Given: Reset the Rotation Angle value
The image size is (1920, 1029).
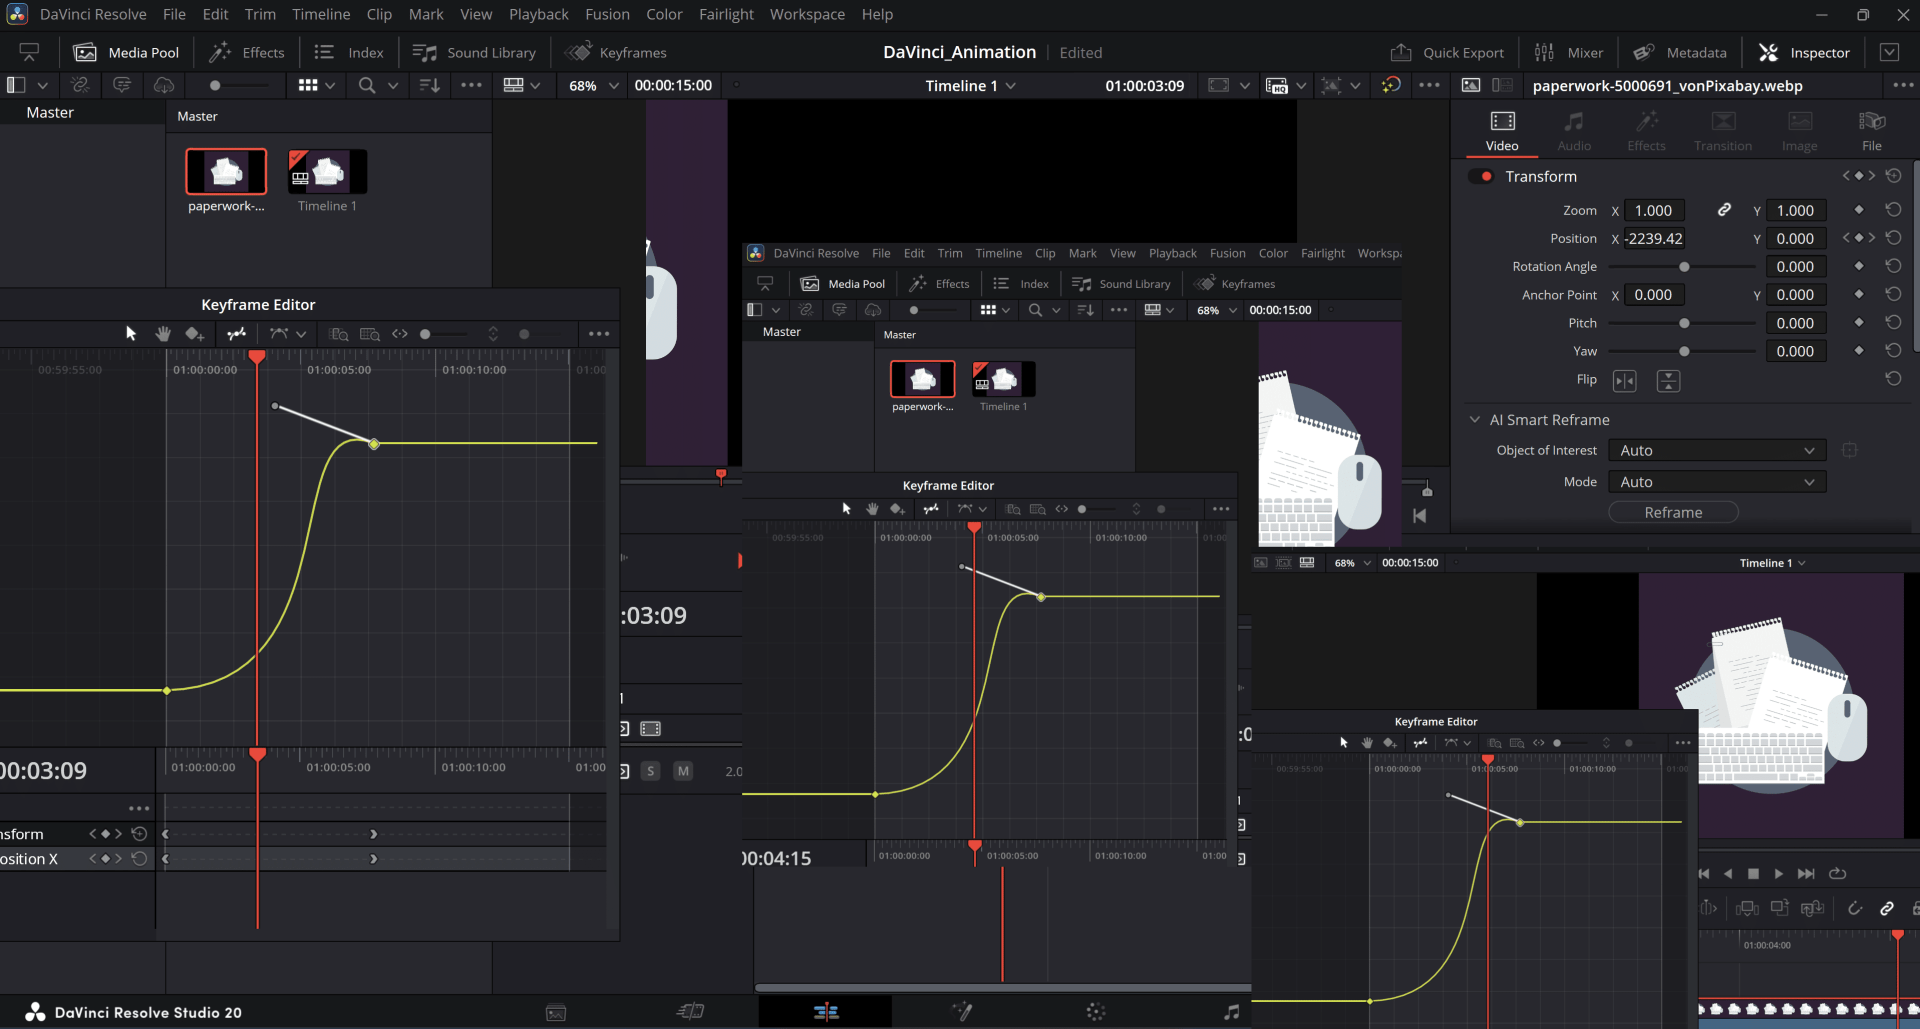Looking at the screenshot, I should 1894,266.
